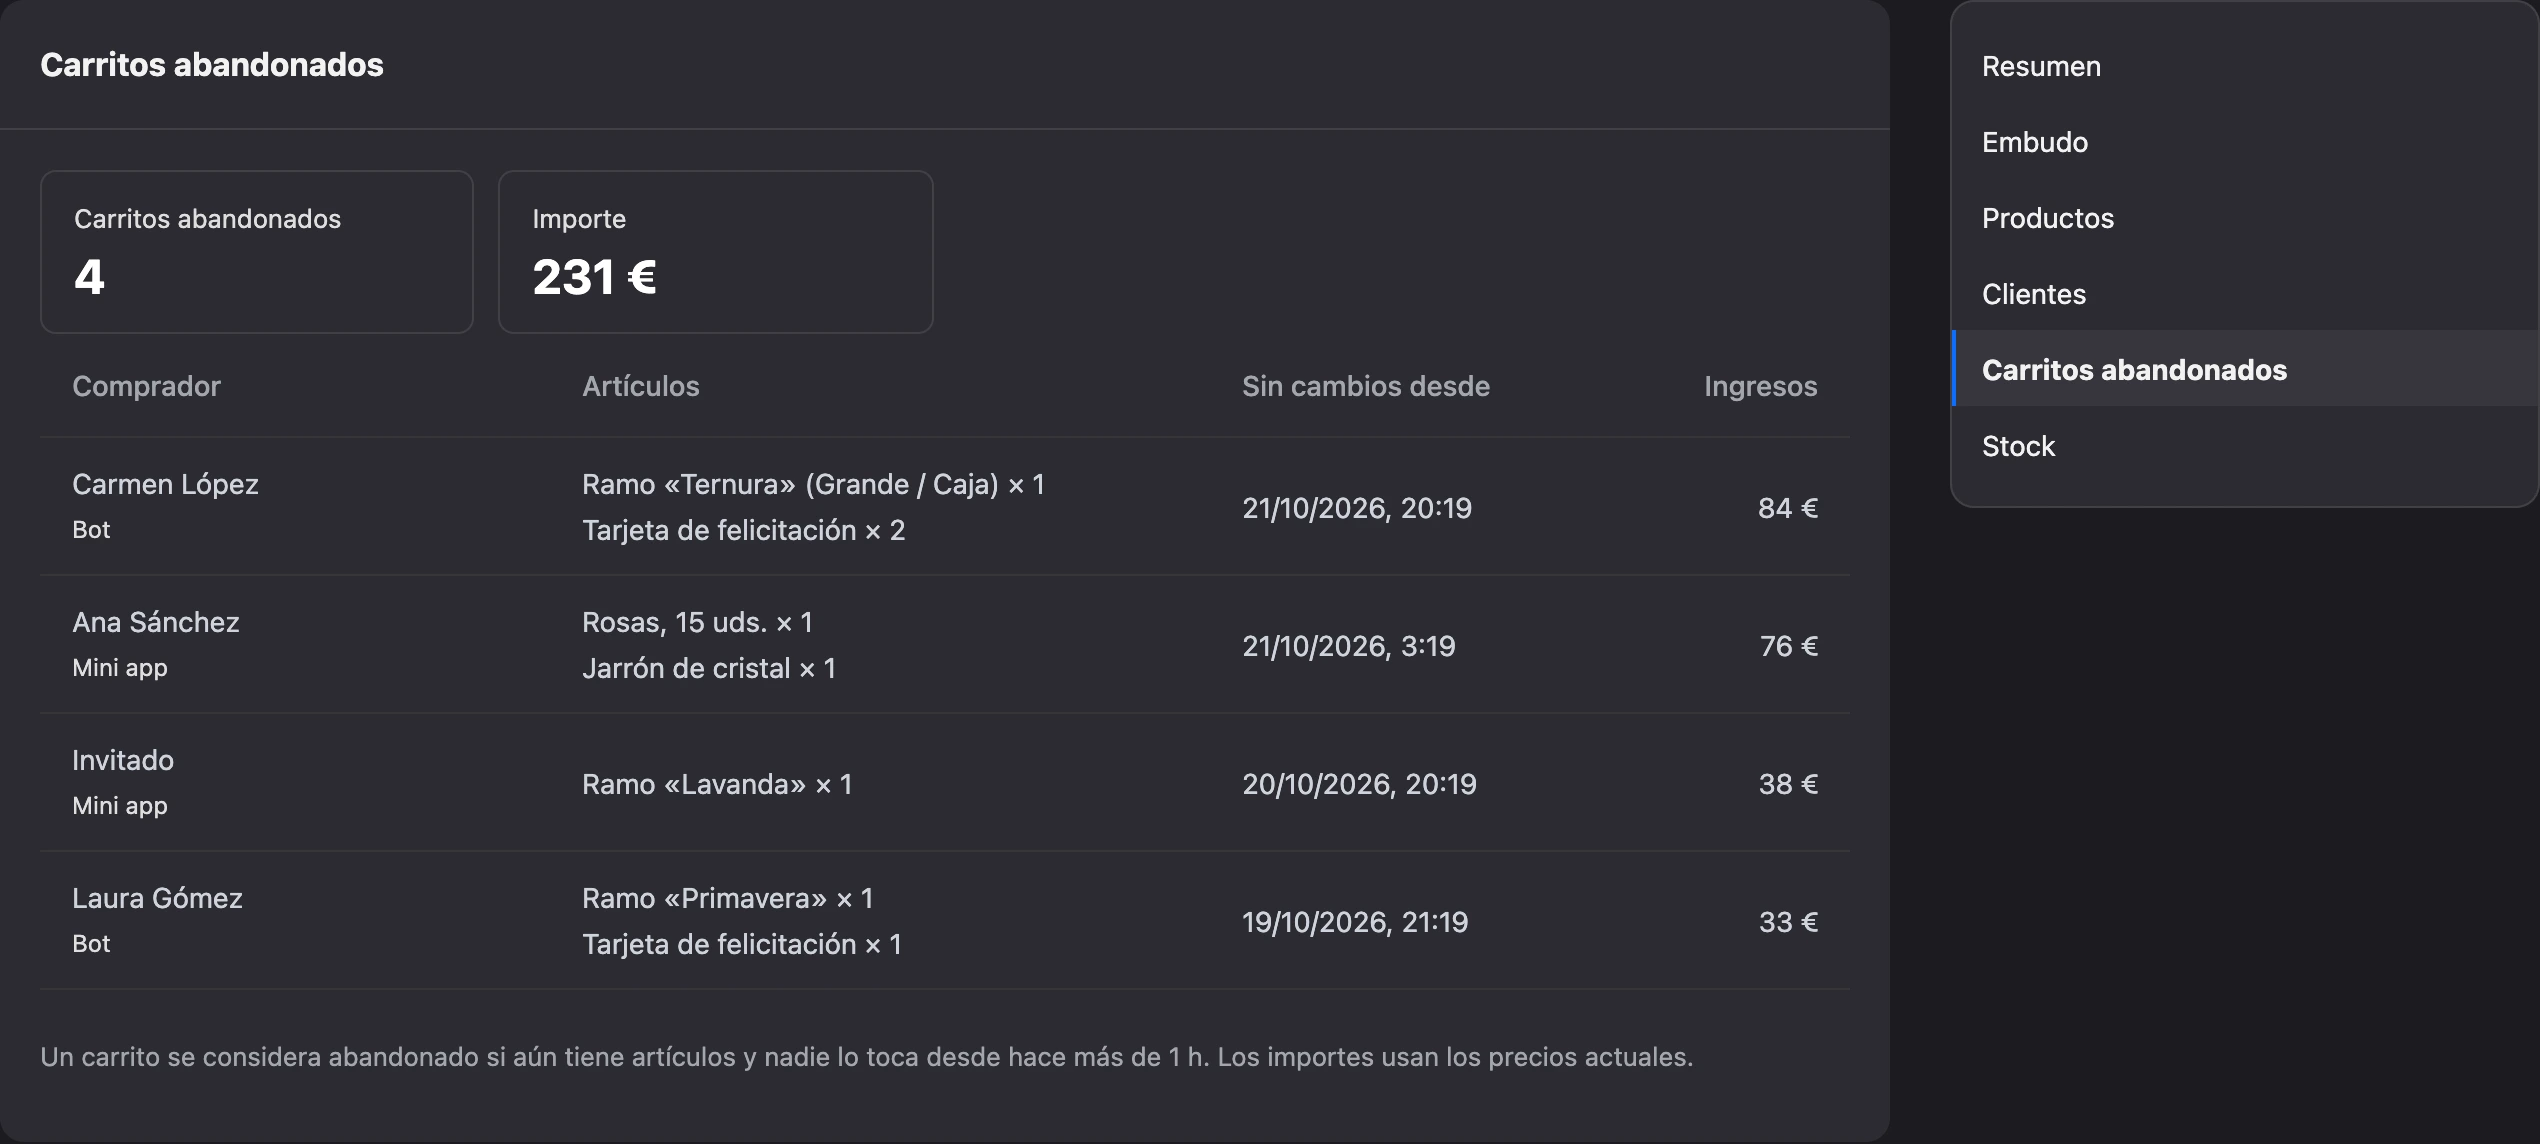Open the Resumen section in the sidebar
The height and width of the screenshot is (1144, 2540).
coord(2244,66)
